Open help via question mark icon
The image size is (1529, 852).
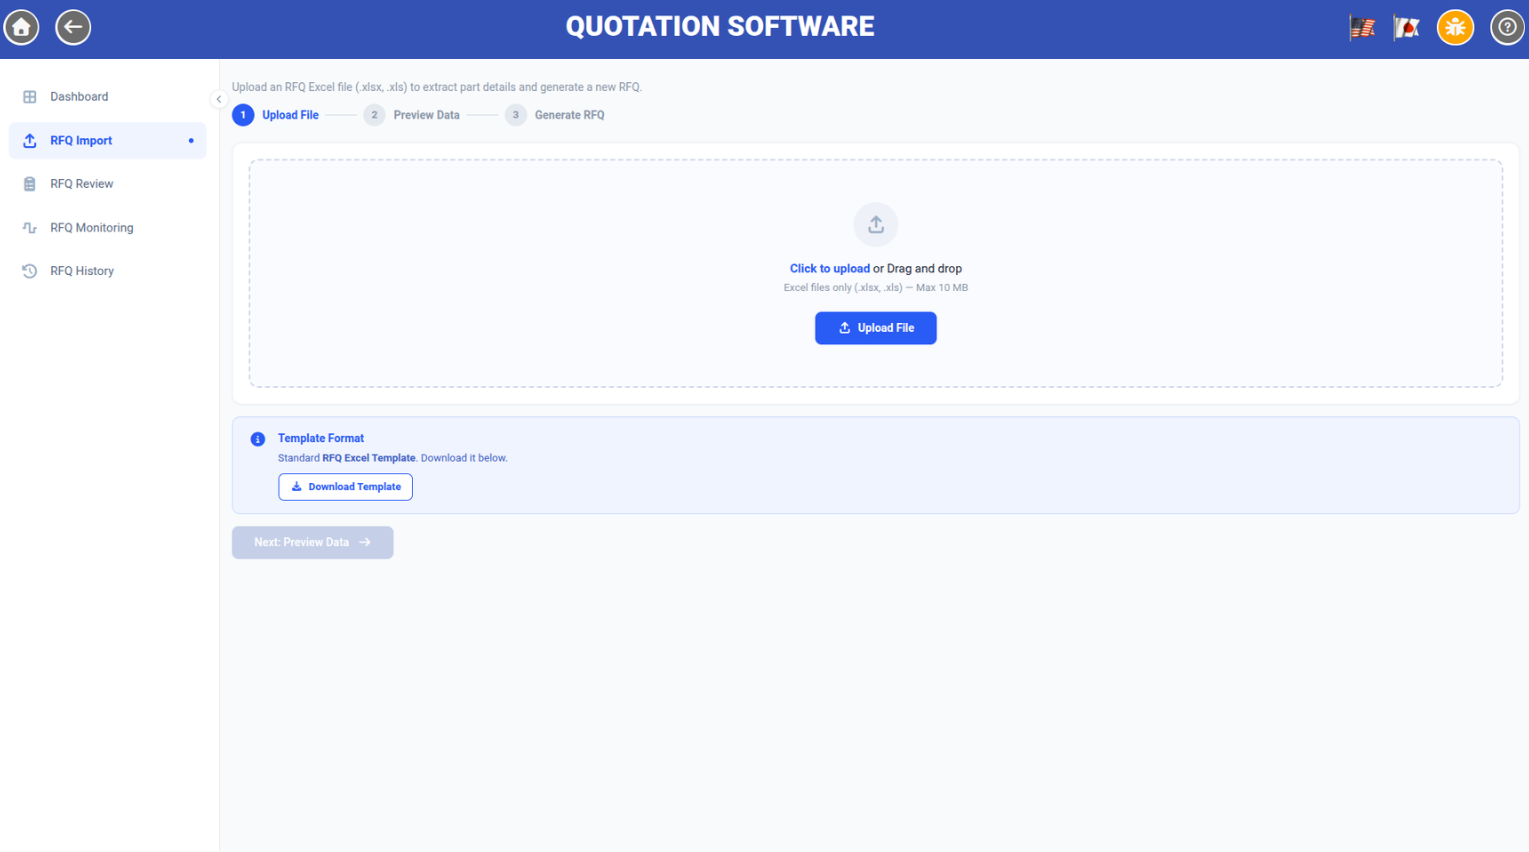1507,27
